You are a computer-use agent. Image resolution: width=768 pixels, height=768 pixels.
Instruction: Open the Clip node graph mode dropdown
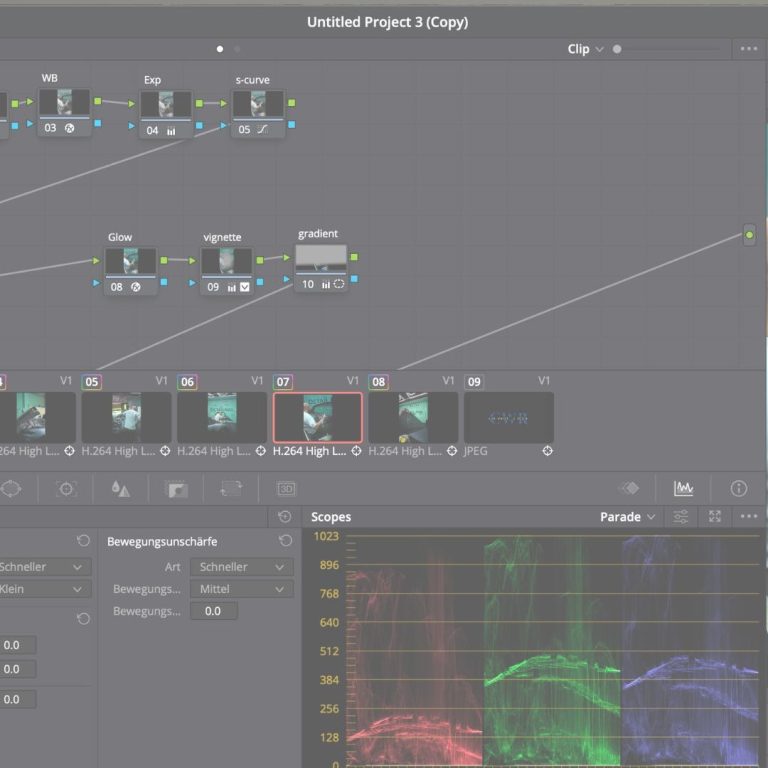click(x=585, y=49)
